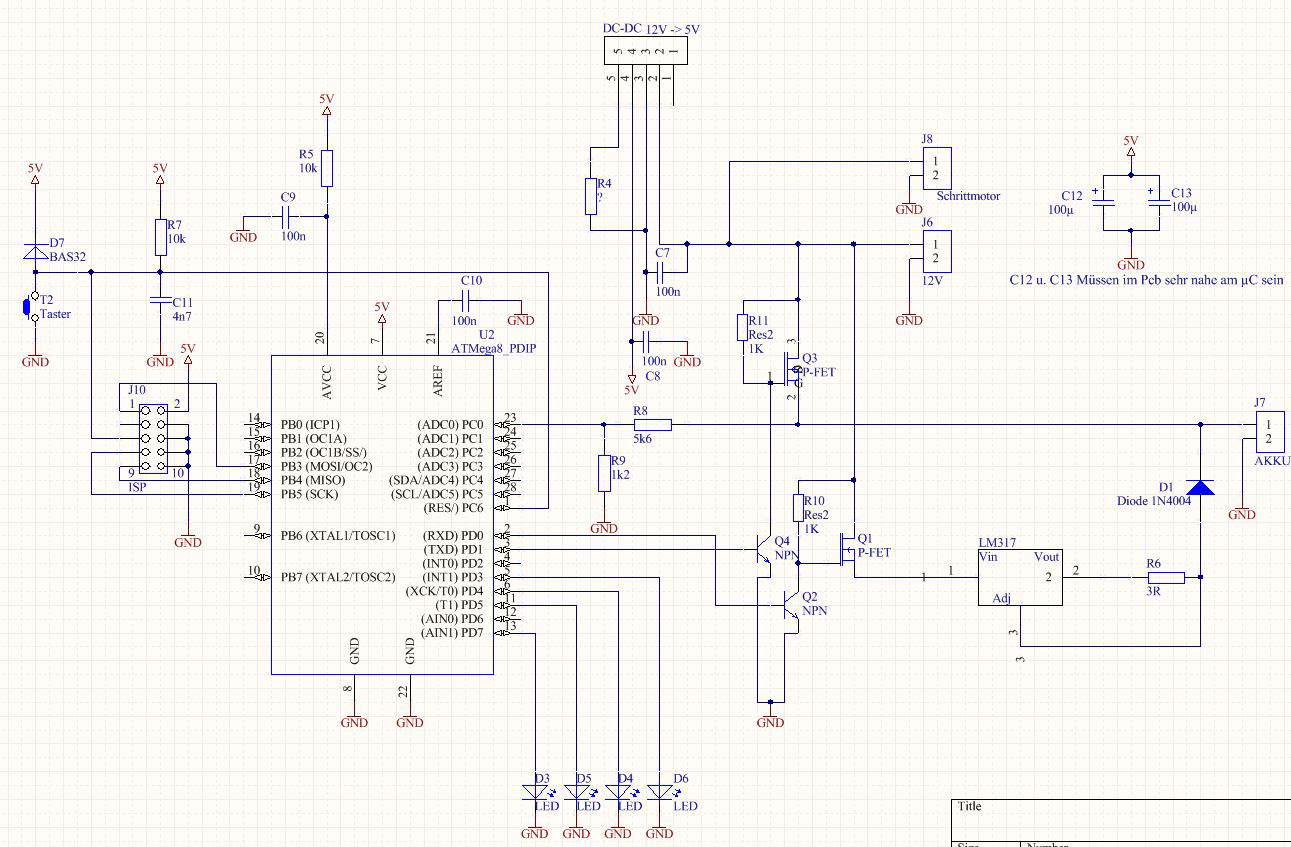
Task: Select the Q3 P-FET transistor symbol
Action: pyautogui.click(x=790, y=368)
